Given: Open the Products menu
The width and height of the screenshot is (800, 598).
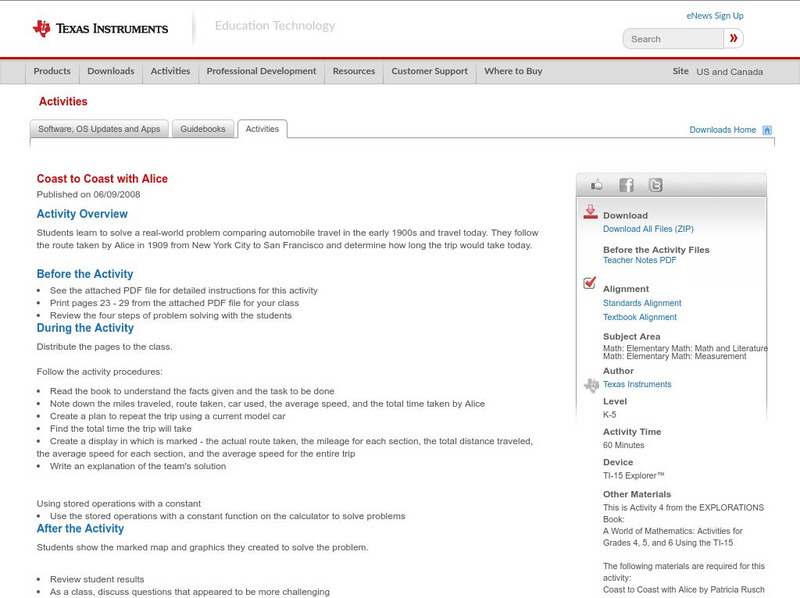Looking at the screenshot, I should tap(52, 71).
